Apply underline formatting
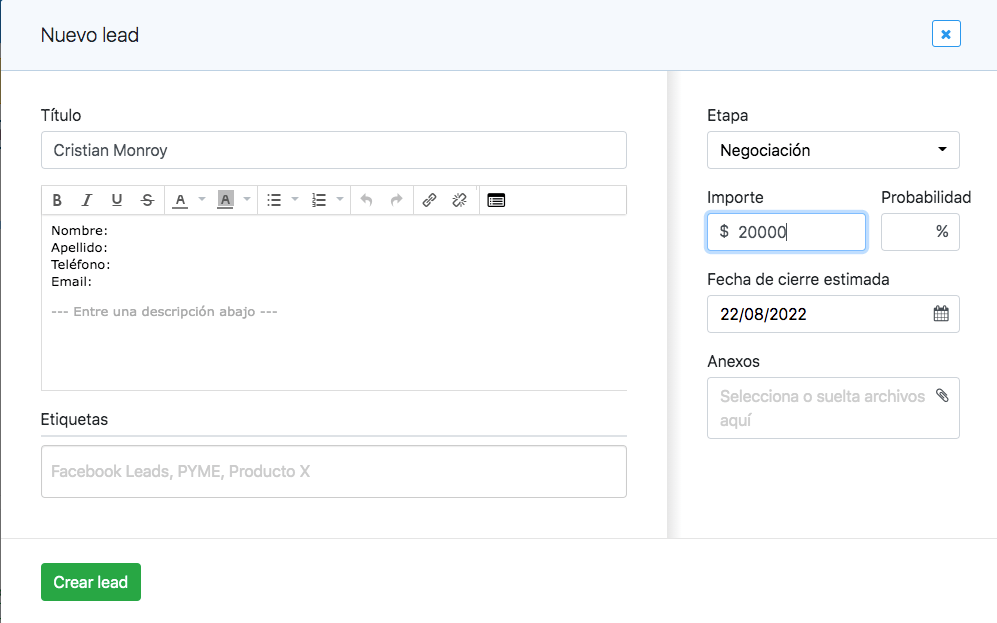This screenshot has height=623, width=997. (x=117, y=199)
